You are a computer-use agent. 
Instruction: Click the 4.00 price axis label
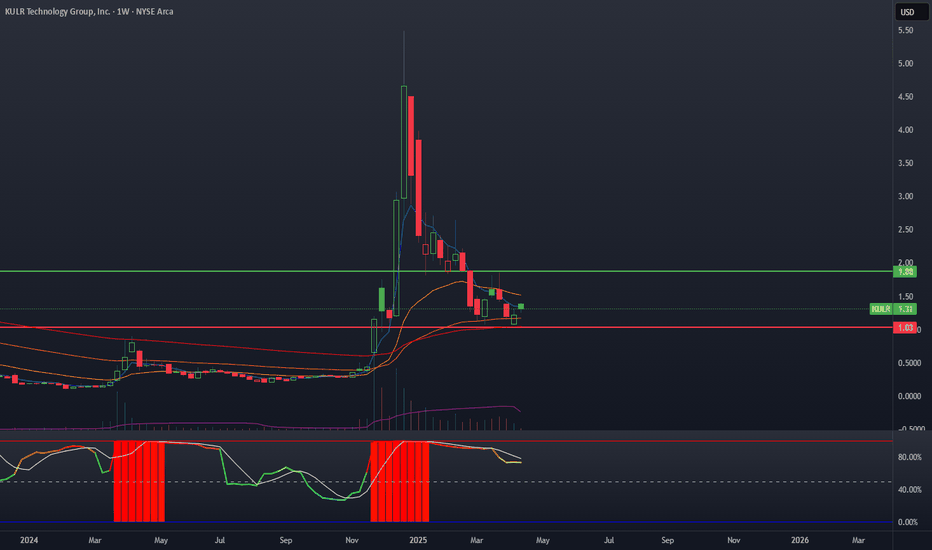(906, 130)
